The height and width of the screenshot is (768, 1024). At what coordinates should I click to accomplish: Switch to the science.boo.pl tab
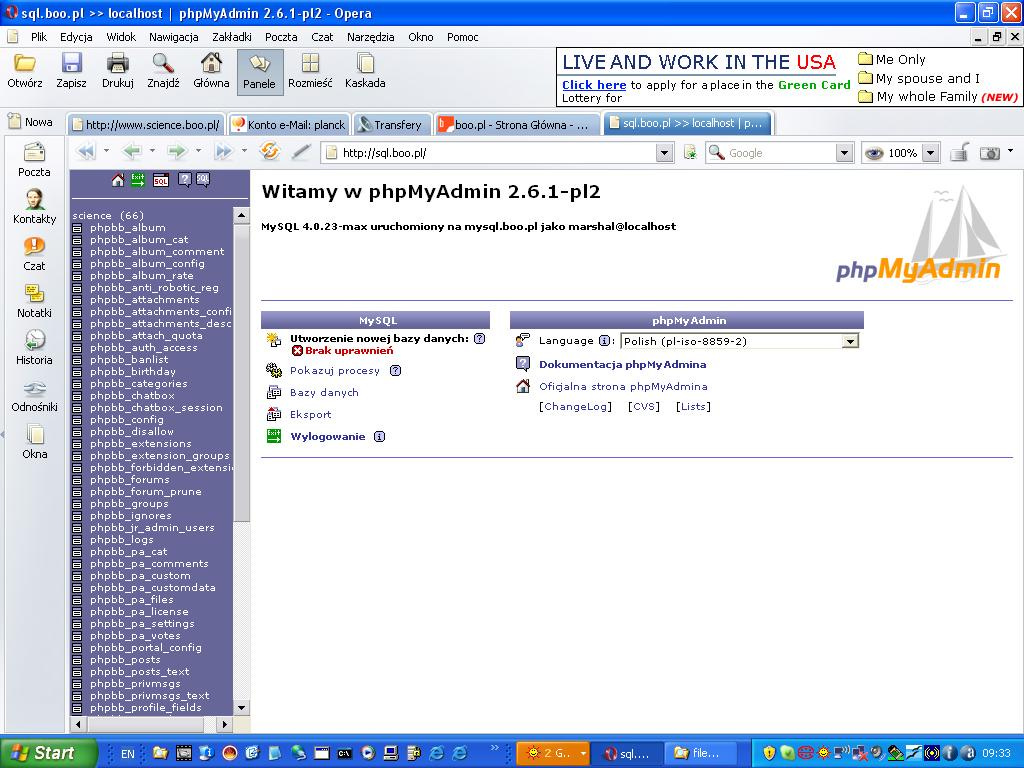click(x=146, y=124)
